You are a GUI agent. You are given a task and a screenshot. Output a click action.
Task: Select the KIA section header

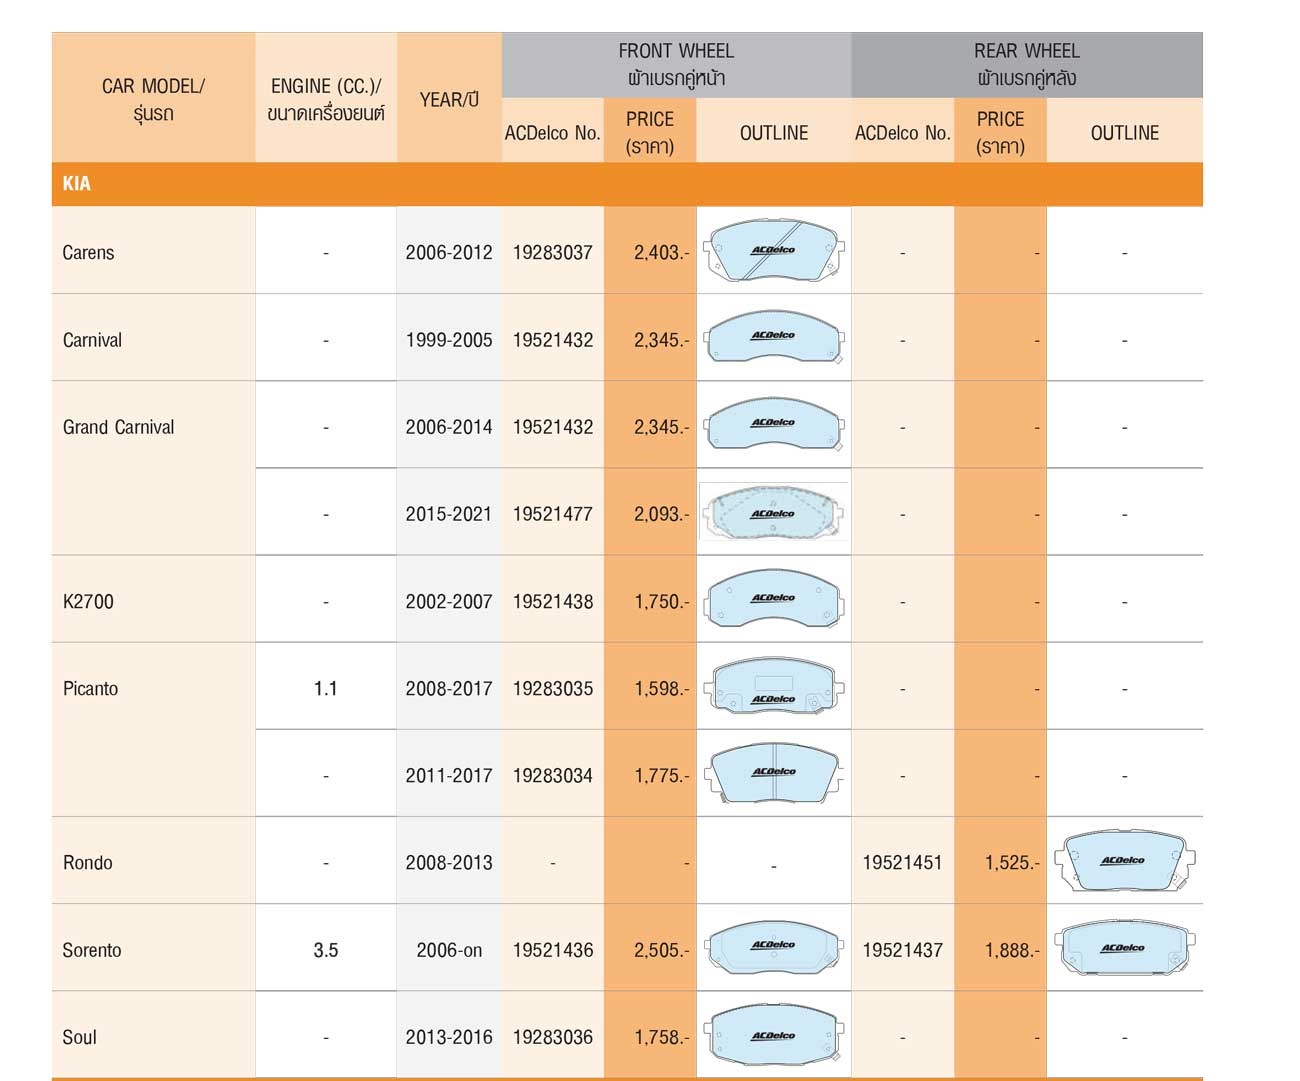pyautogui.click(x=627, y=184)
